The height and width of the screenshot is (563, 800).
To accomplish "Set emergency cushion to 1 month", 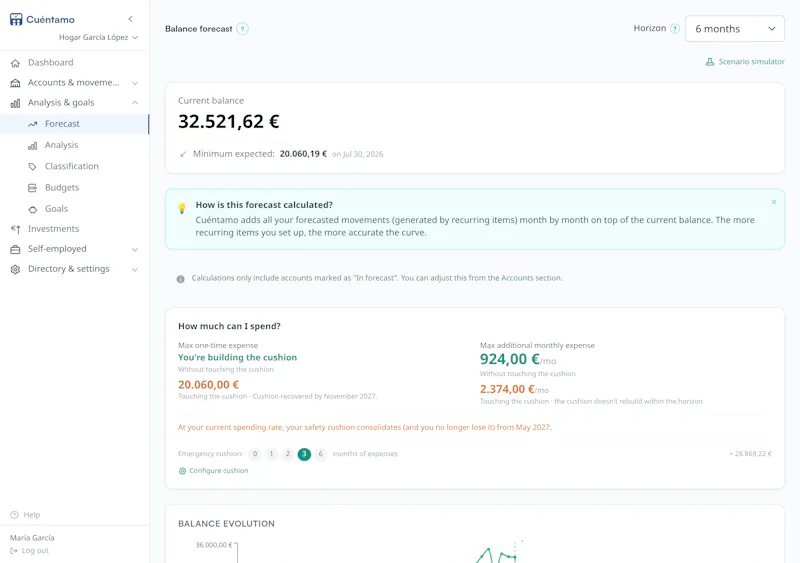I will click(271, 454).
